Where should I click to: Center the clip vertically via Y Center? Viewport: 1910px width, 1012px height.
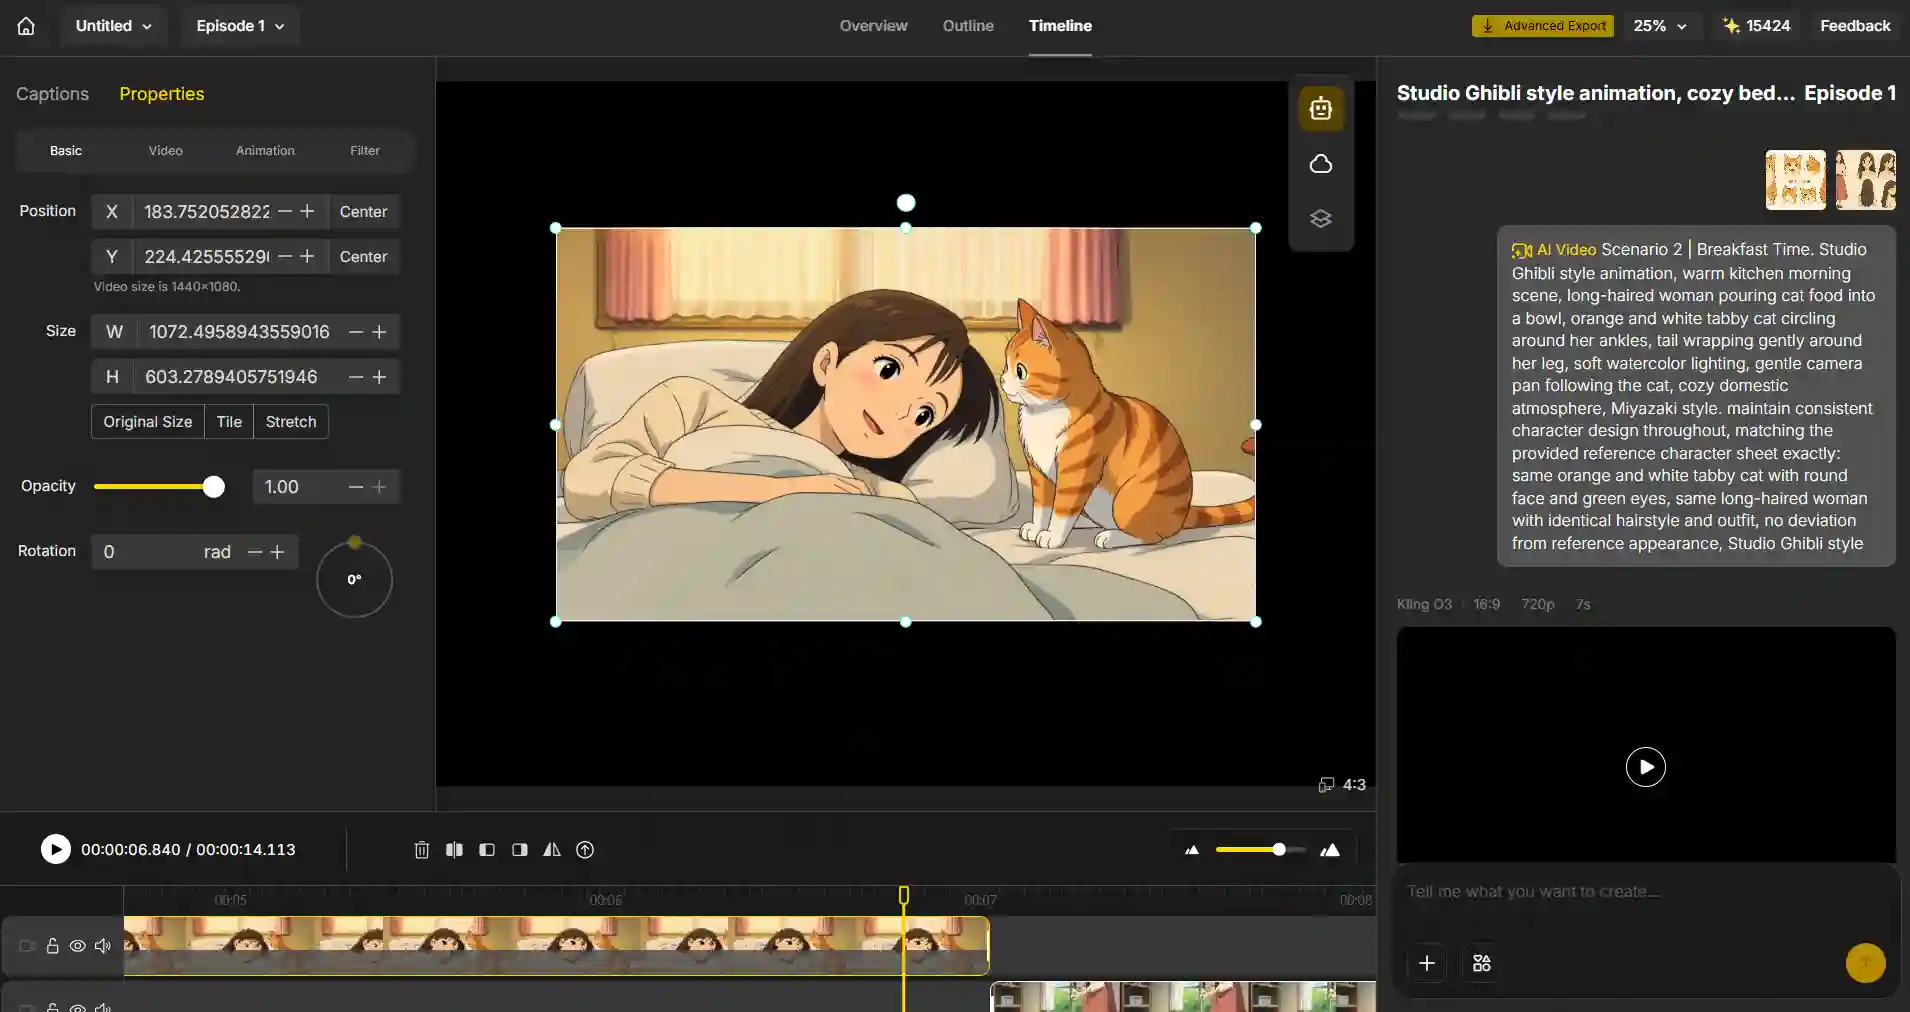[x=363, y=257]
